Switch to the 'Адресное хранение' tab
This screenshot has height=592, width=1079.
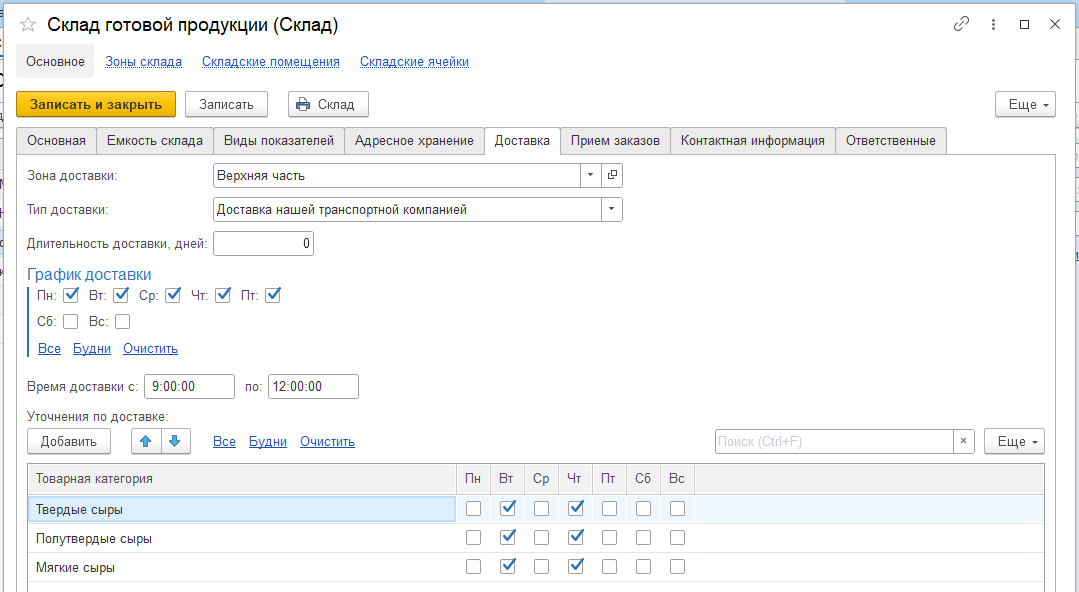click(414, 141)
